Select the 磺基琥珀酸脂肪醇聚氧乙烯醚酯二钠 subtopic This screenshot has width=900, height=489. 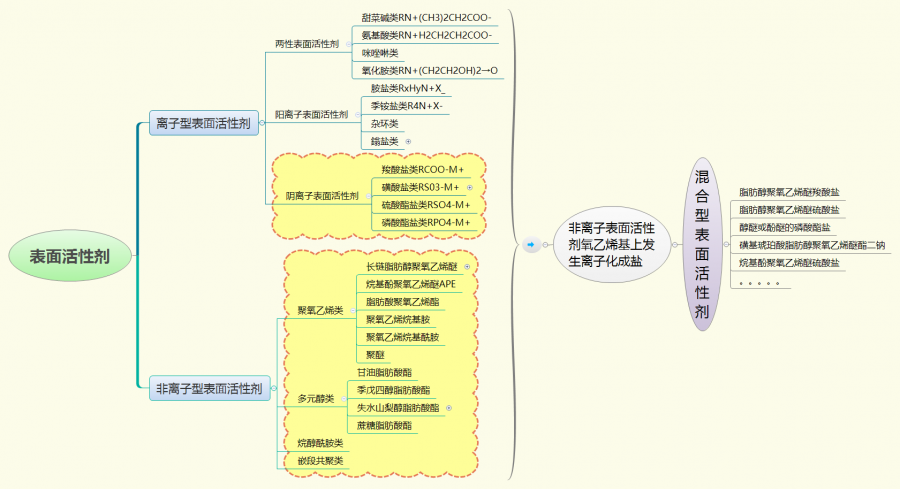(x=811, y=245)
